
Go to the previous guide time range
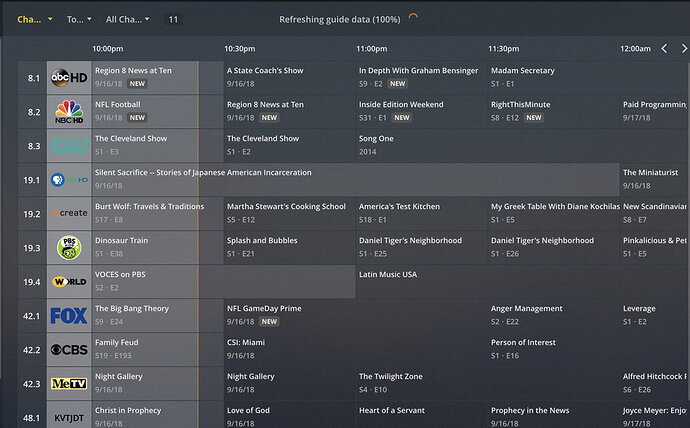pos(664,48)
